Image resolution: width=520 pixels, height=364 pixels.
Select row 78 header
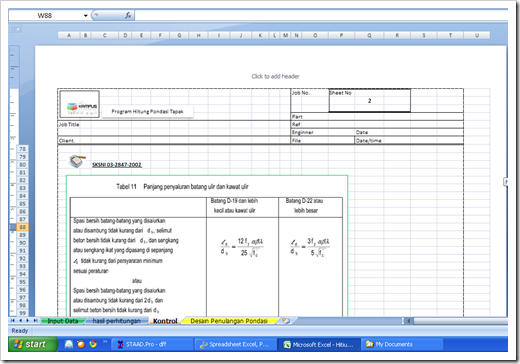point(22,149)
